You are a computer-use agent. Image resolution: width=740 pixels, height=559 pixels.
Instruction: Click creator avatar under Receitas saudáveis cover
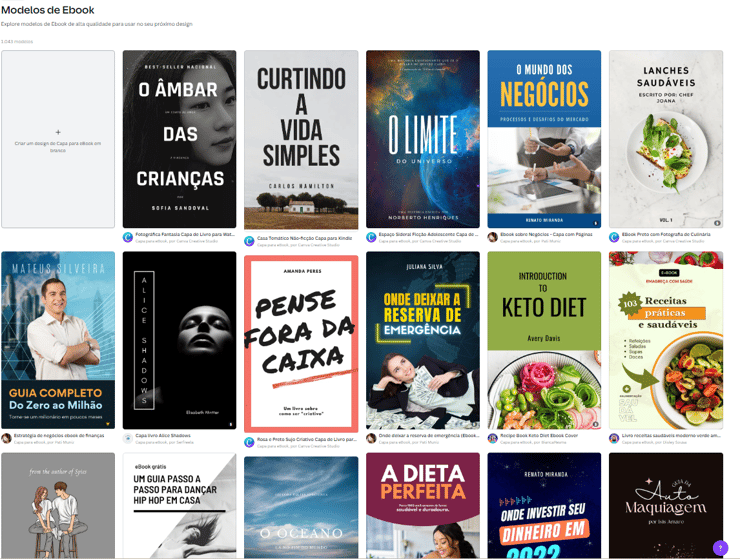[x=614, y=438]
